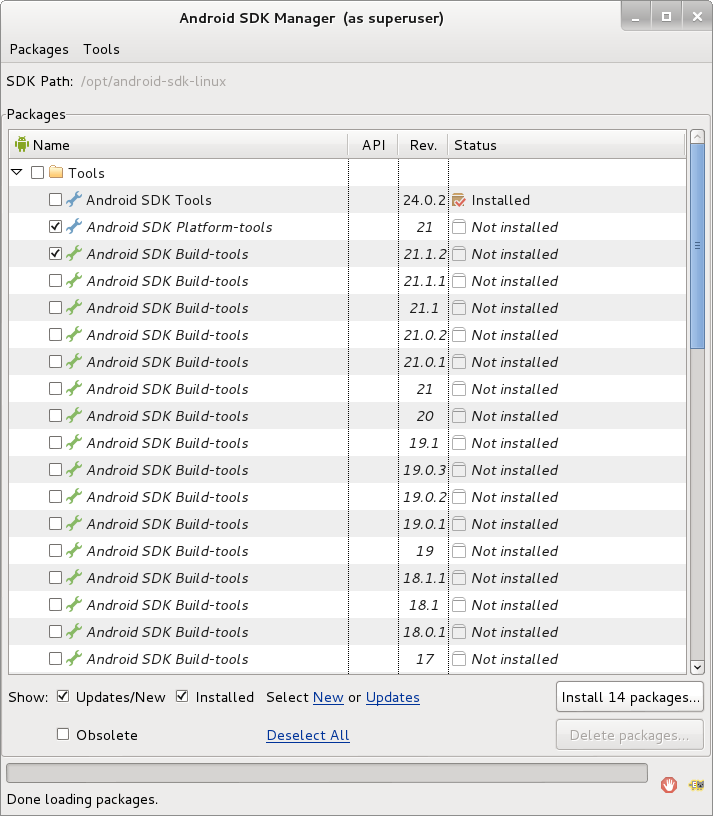
Task: Click Not installed icon for Build-tools 19
Action: click(459, 551)
